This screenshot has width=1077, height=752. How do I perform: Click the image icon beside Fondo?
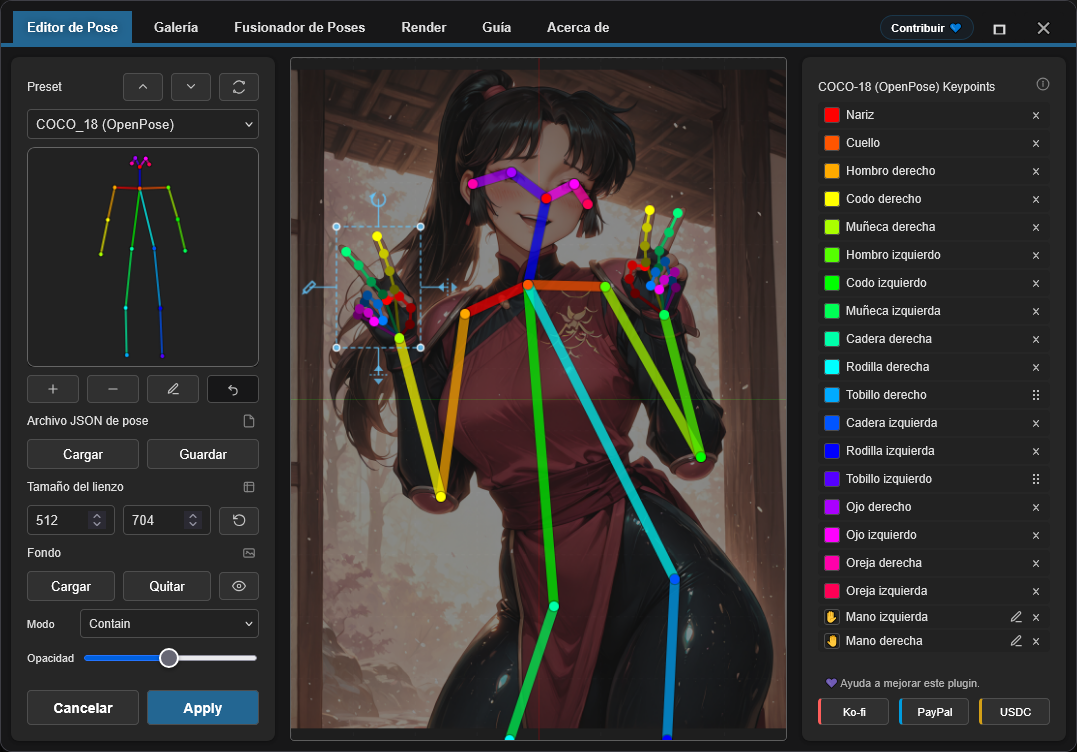[x=249, y=553]
